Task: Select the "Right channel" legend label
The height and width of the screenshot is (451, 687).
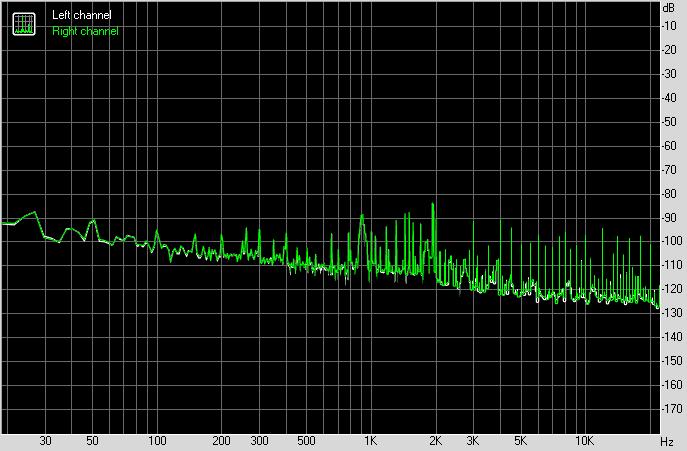Action: 85,31
